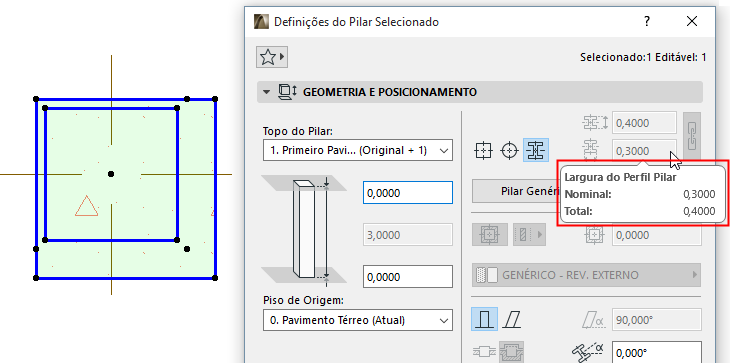The image size is (730, 363).
Task: Click the slant angle field 90,000°
Action: coord(656,320)
